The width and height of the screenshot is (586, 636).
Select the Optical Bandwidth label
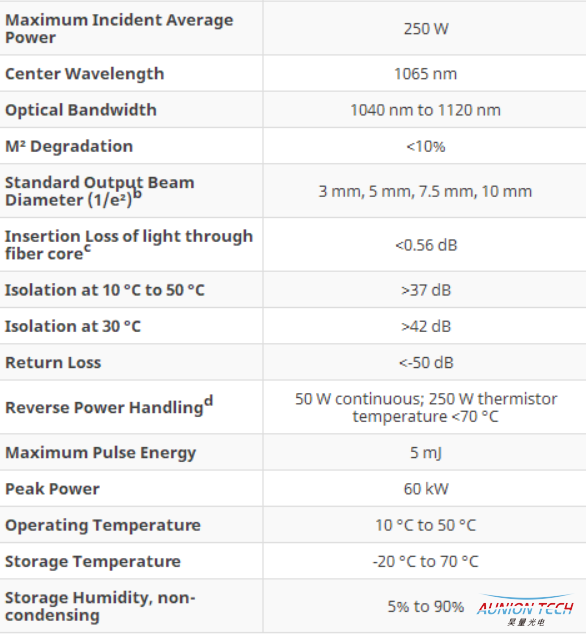coord(81,110)
